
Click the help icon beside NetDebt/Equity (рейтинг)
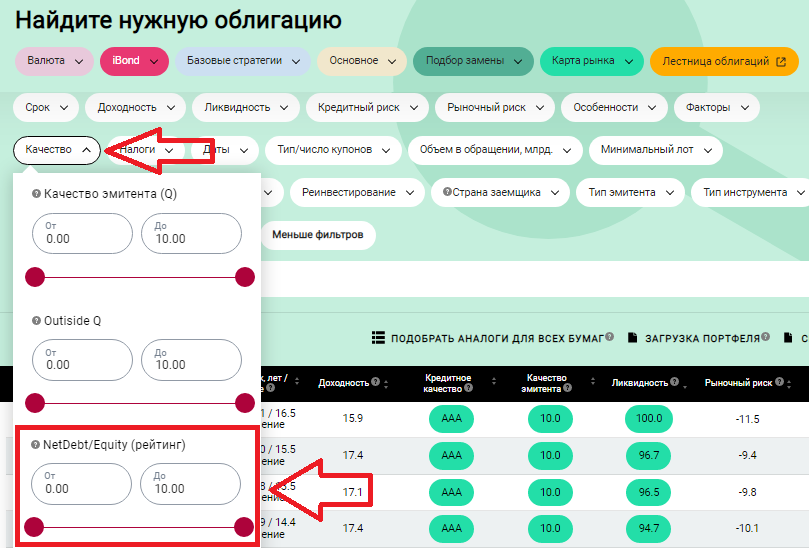(x=36, y=444)
